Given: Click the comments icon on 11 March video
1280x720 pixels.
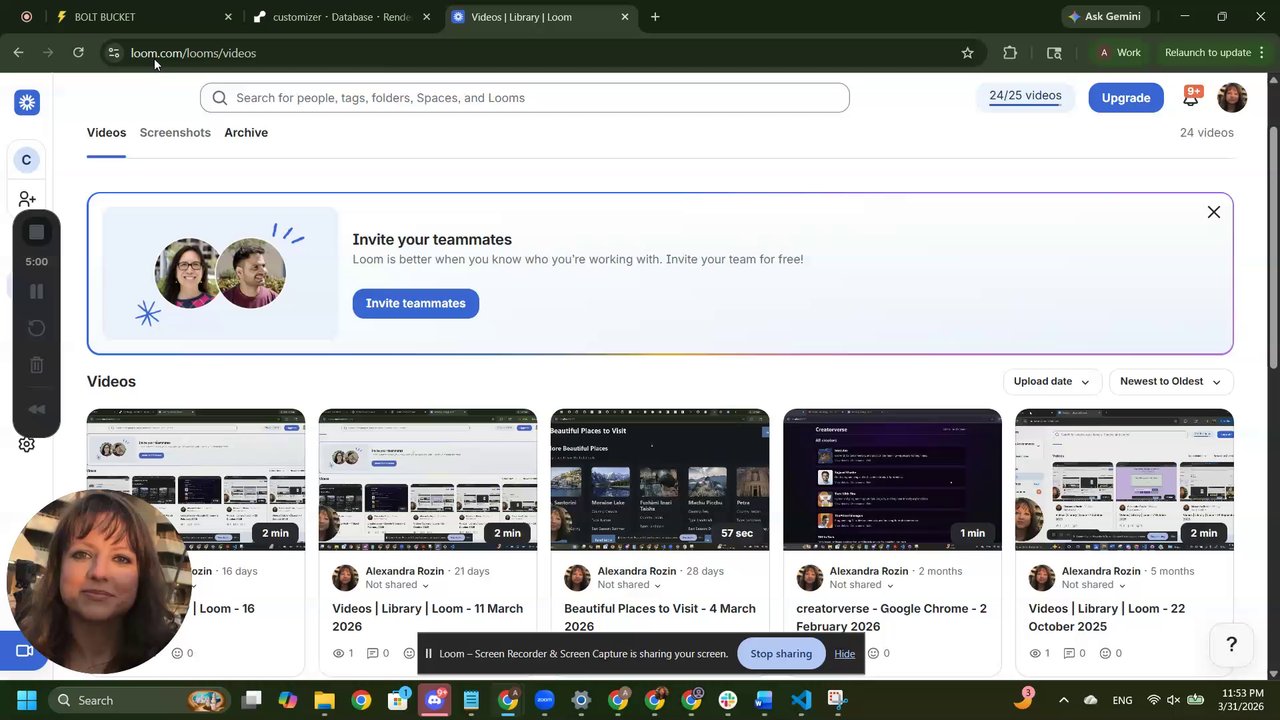Looking at the screenshot, I should coord(372,653).
